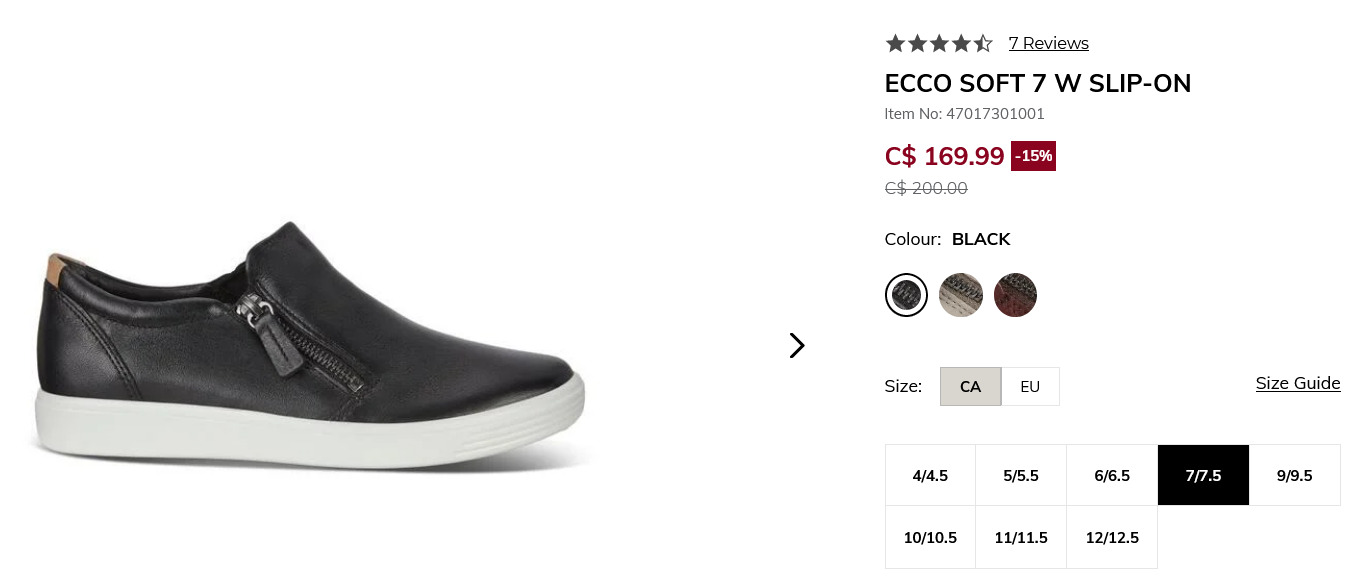Open the 7 Reviews link

click(1048, 43)
